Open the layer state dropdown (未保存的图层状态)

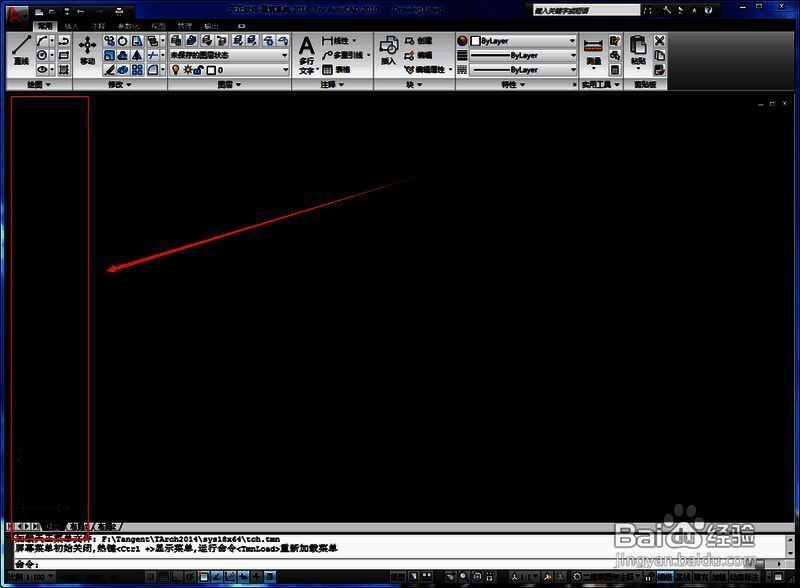point(229,55)
